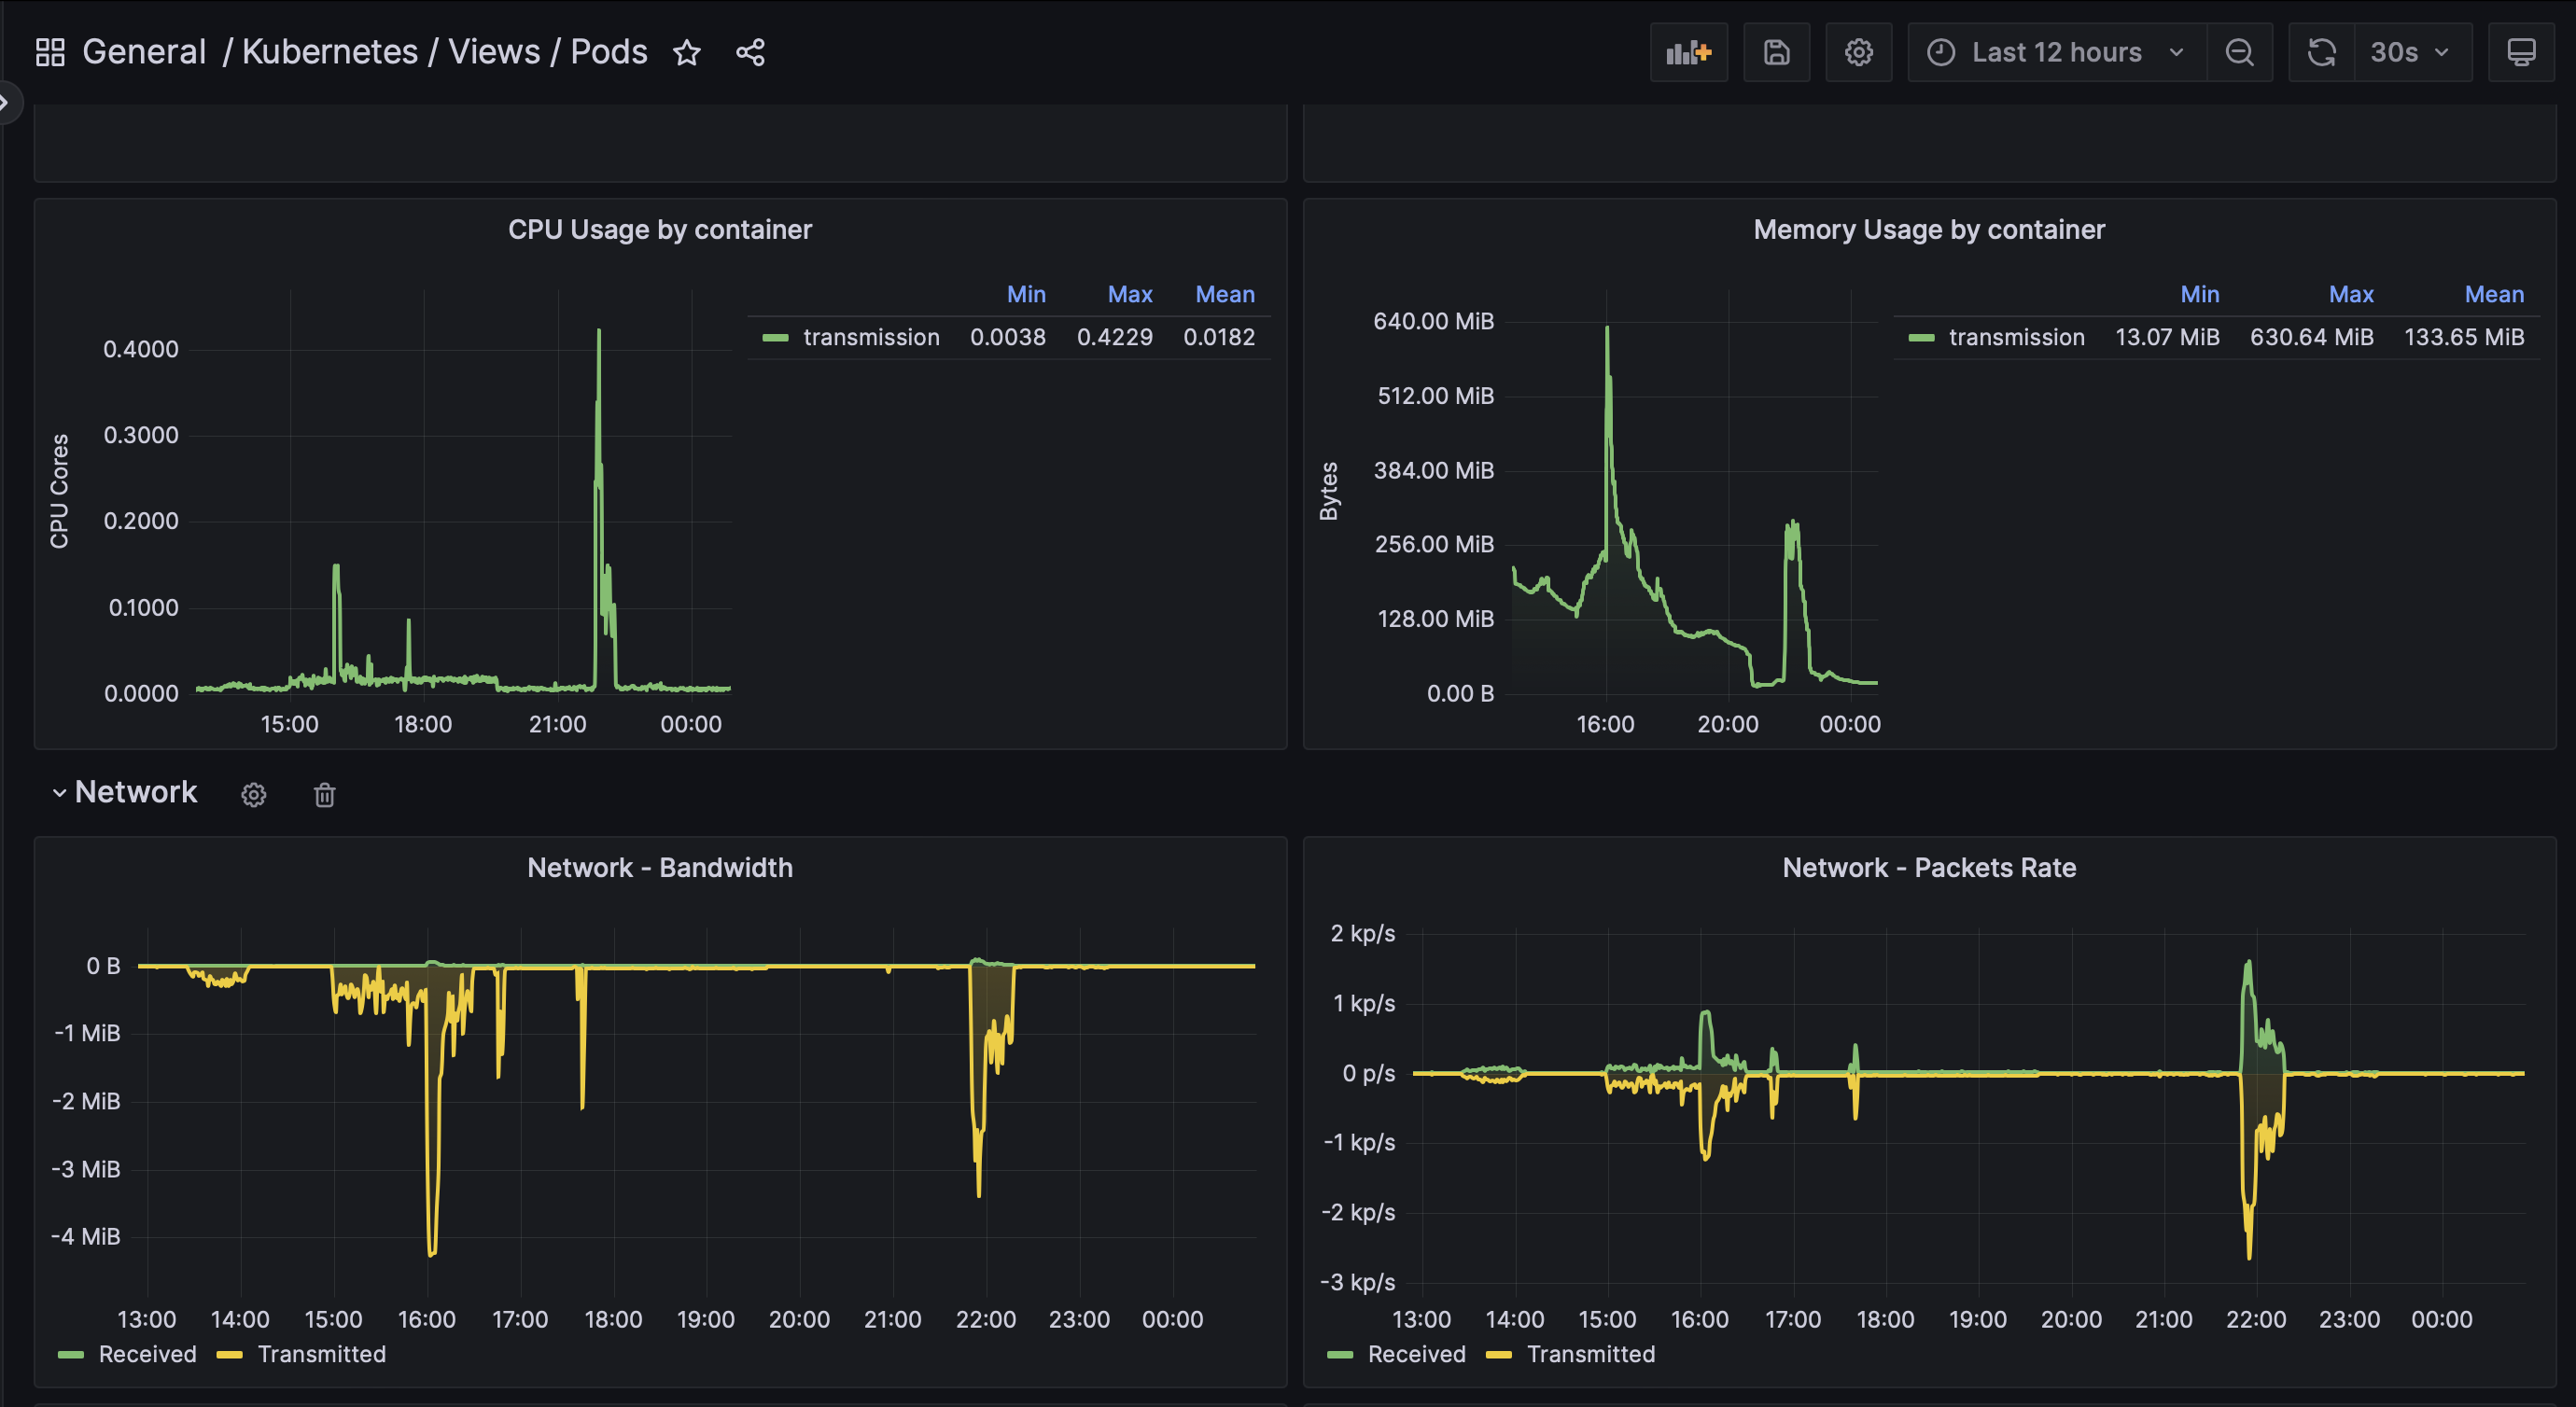Add a new panel to dashboard

click(1689, 52)
